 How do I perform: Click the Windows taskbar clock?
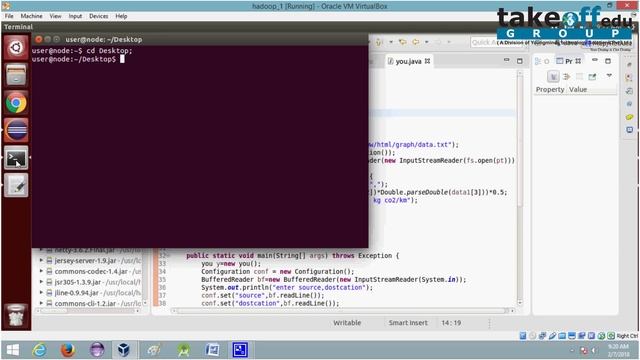click(x=618, y=350)
